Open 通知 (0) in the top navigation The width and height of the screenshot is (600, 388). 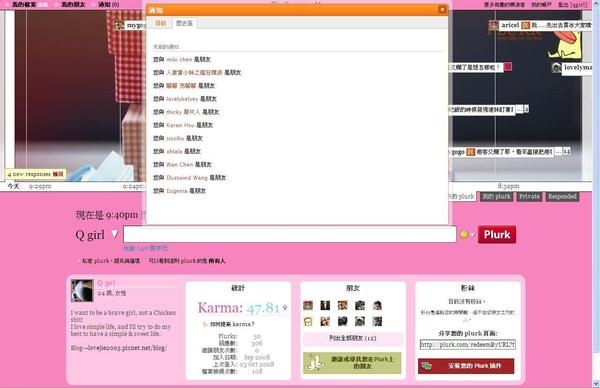pos(108,4)
